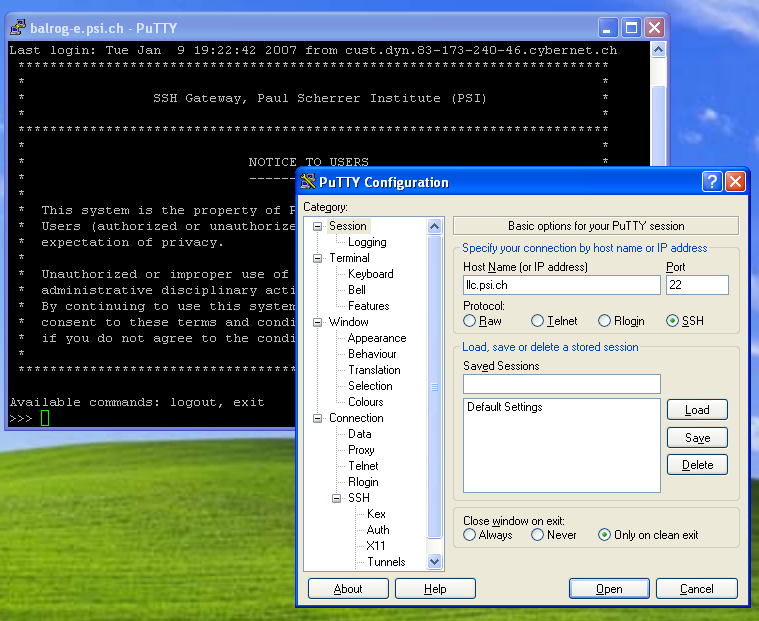Viewport: 759px width, 621px height.
Task: Select Rlogin protocol radio button
Action: 604,321
